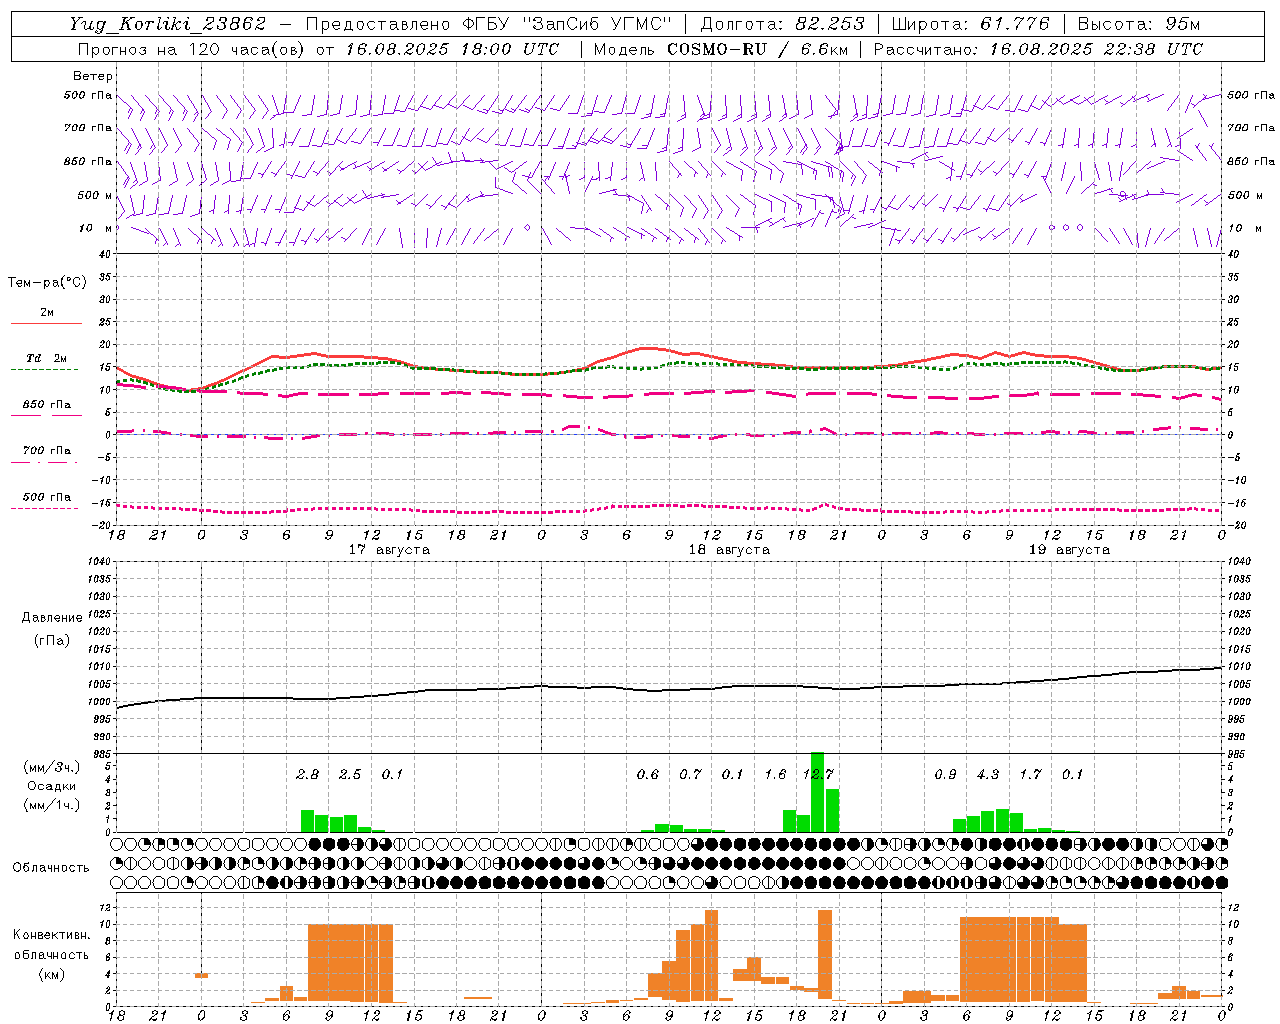Click the Осадки precipitation panel label
This screenshot has width=1280, height=1024.
tap(52, 786)
